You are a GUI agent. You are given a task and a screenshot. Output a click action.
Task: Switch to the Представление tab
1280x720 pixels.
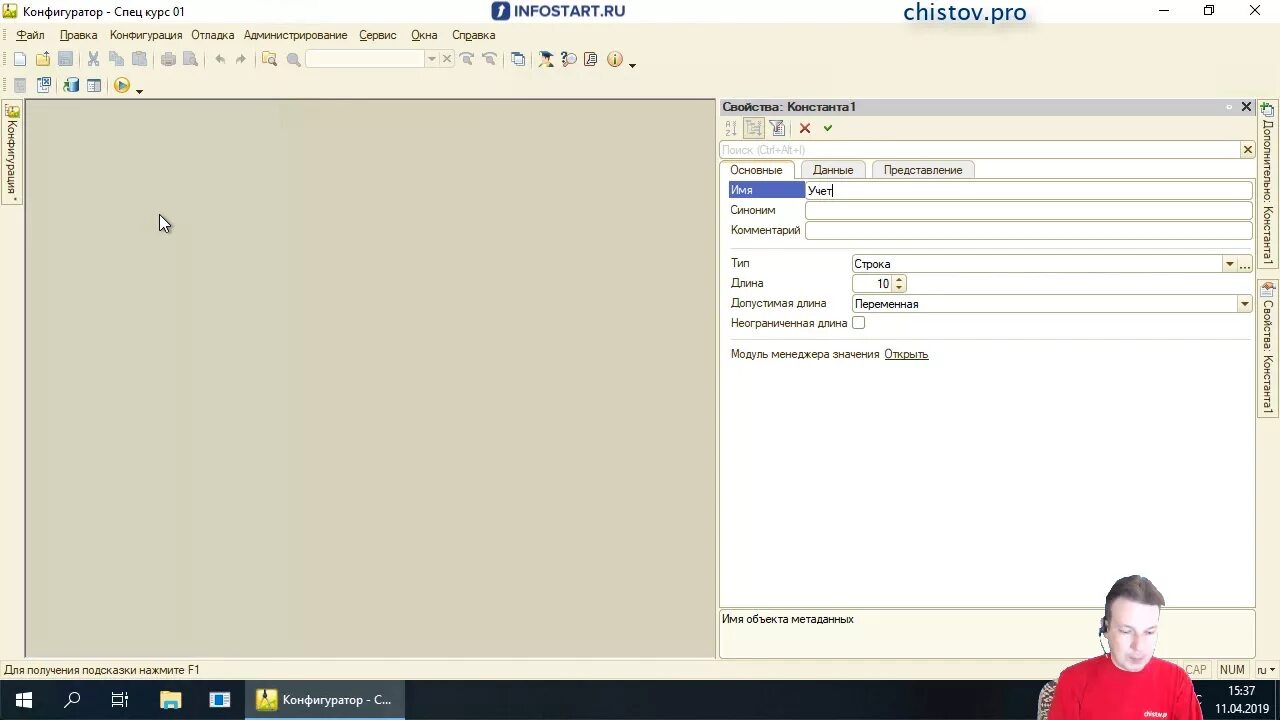[x=923, y=170]
